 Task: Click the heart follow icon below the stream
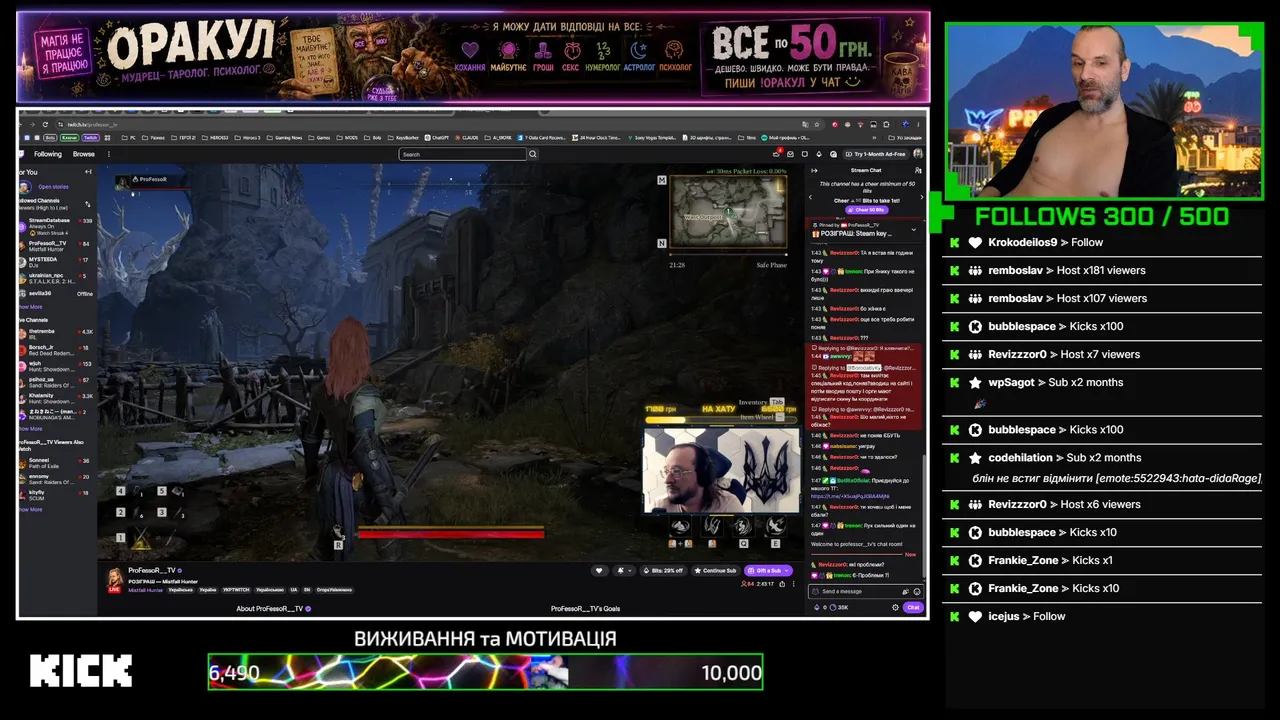pyautogui.click(x=599, y=571)
